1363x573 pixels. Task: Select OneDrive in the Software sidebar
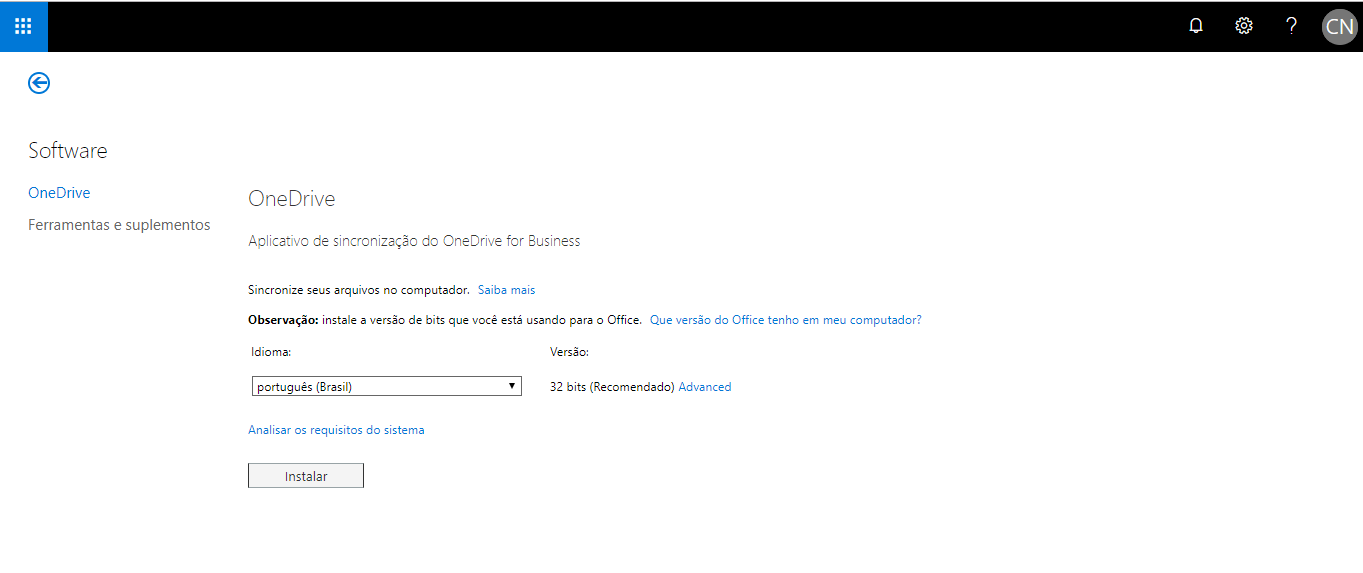tap(59, 193)
